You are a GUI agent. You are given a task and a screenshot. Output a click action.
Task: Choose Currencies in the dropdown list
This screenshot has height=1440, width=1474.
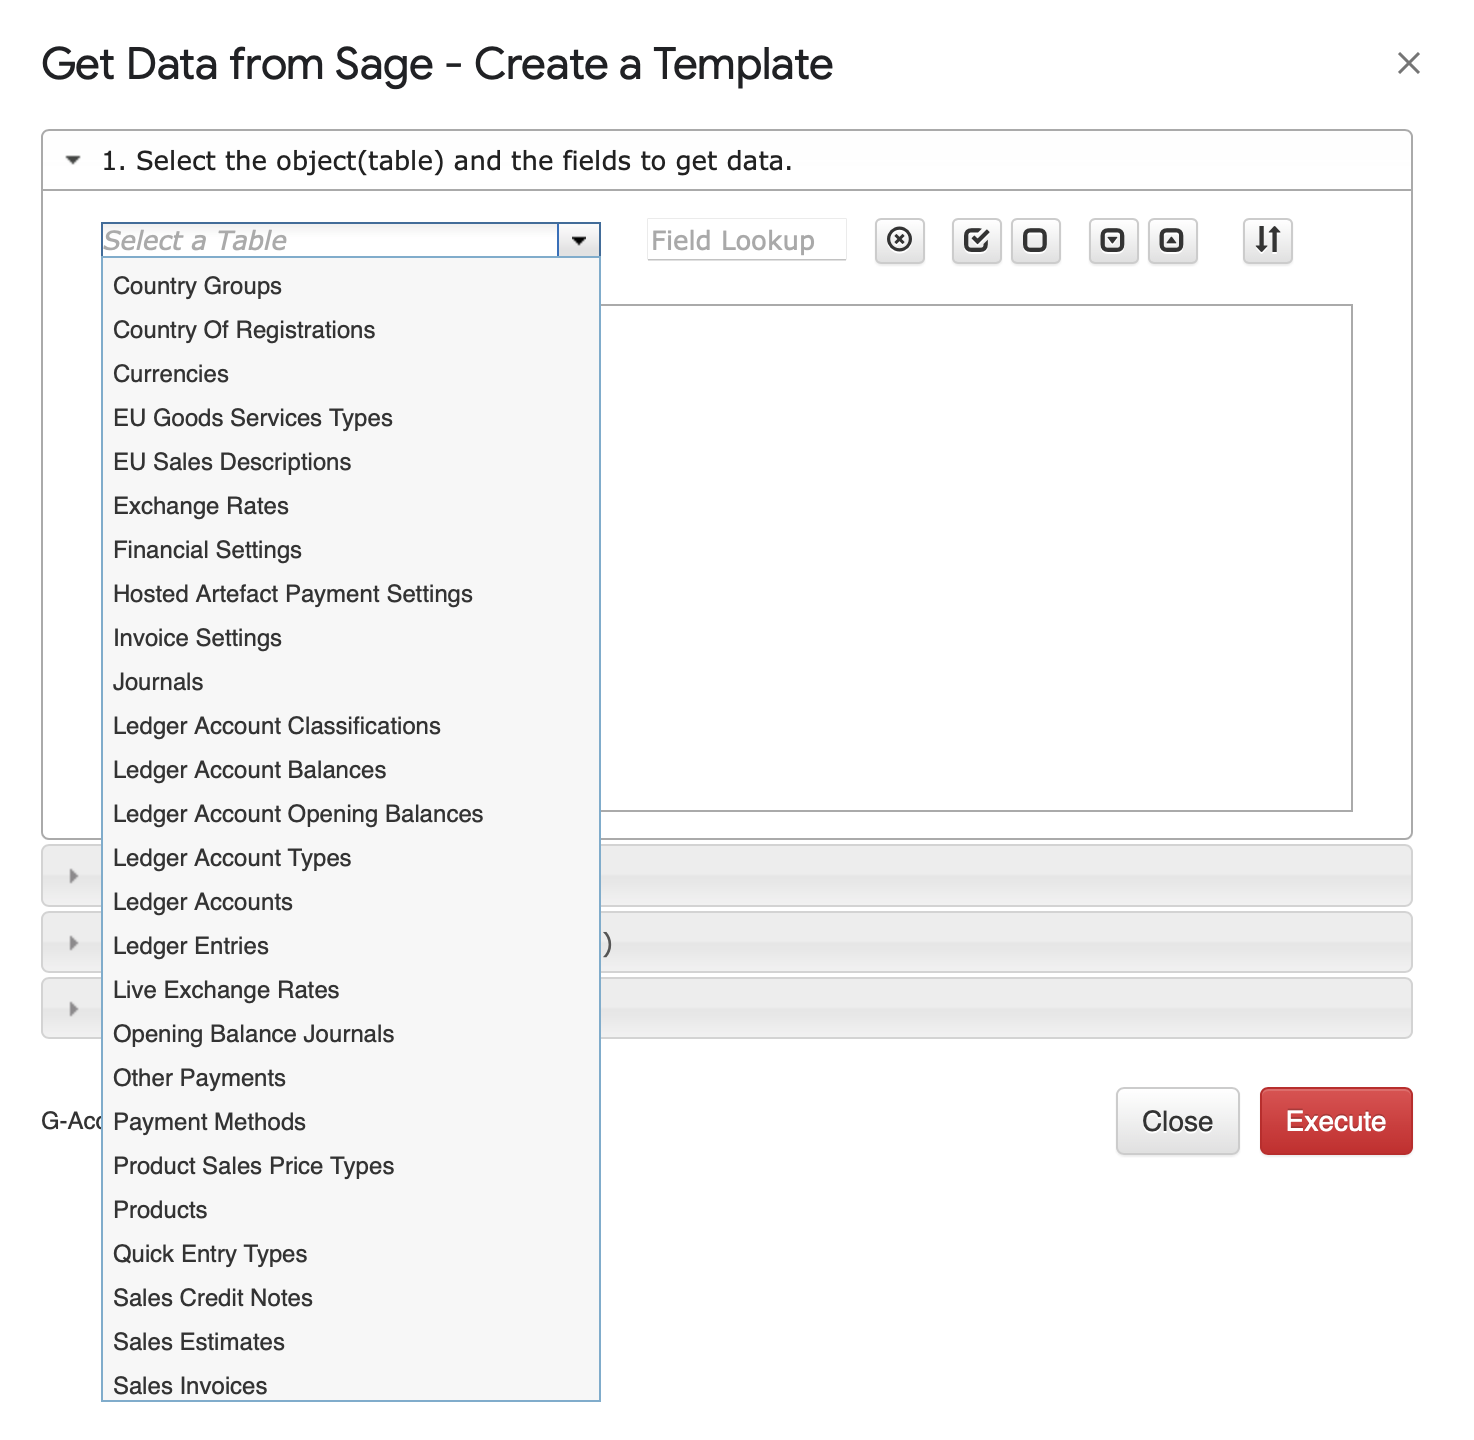[350, 374]
